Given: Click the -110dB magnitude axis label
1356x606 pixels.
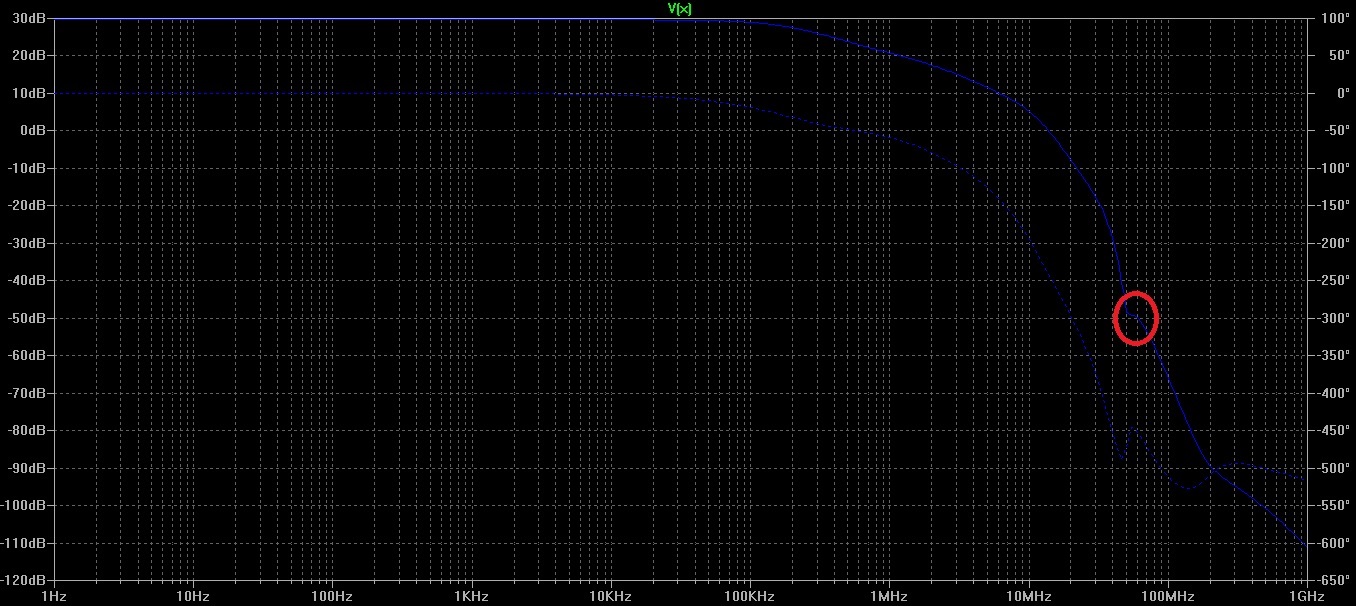Looking at the screenshot, I should point(25,543).
